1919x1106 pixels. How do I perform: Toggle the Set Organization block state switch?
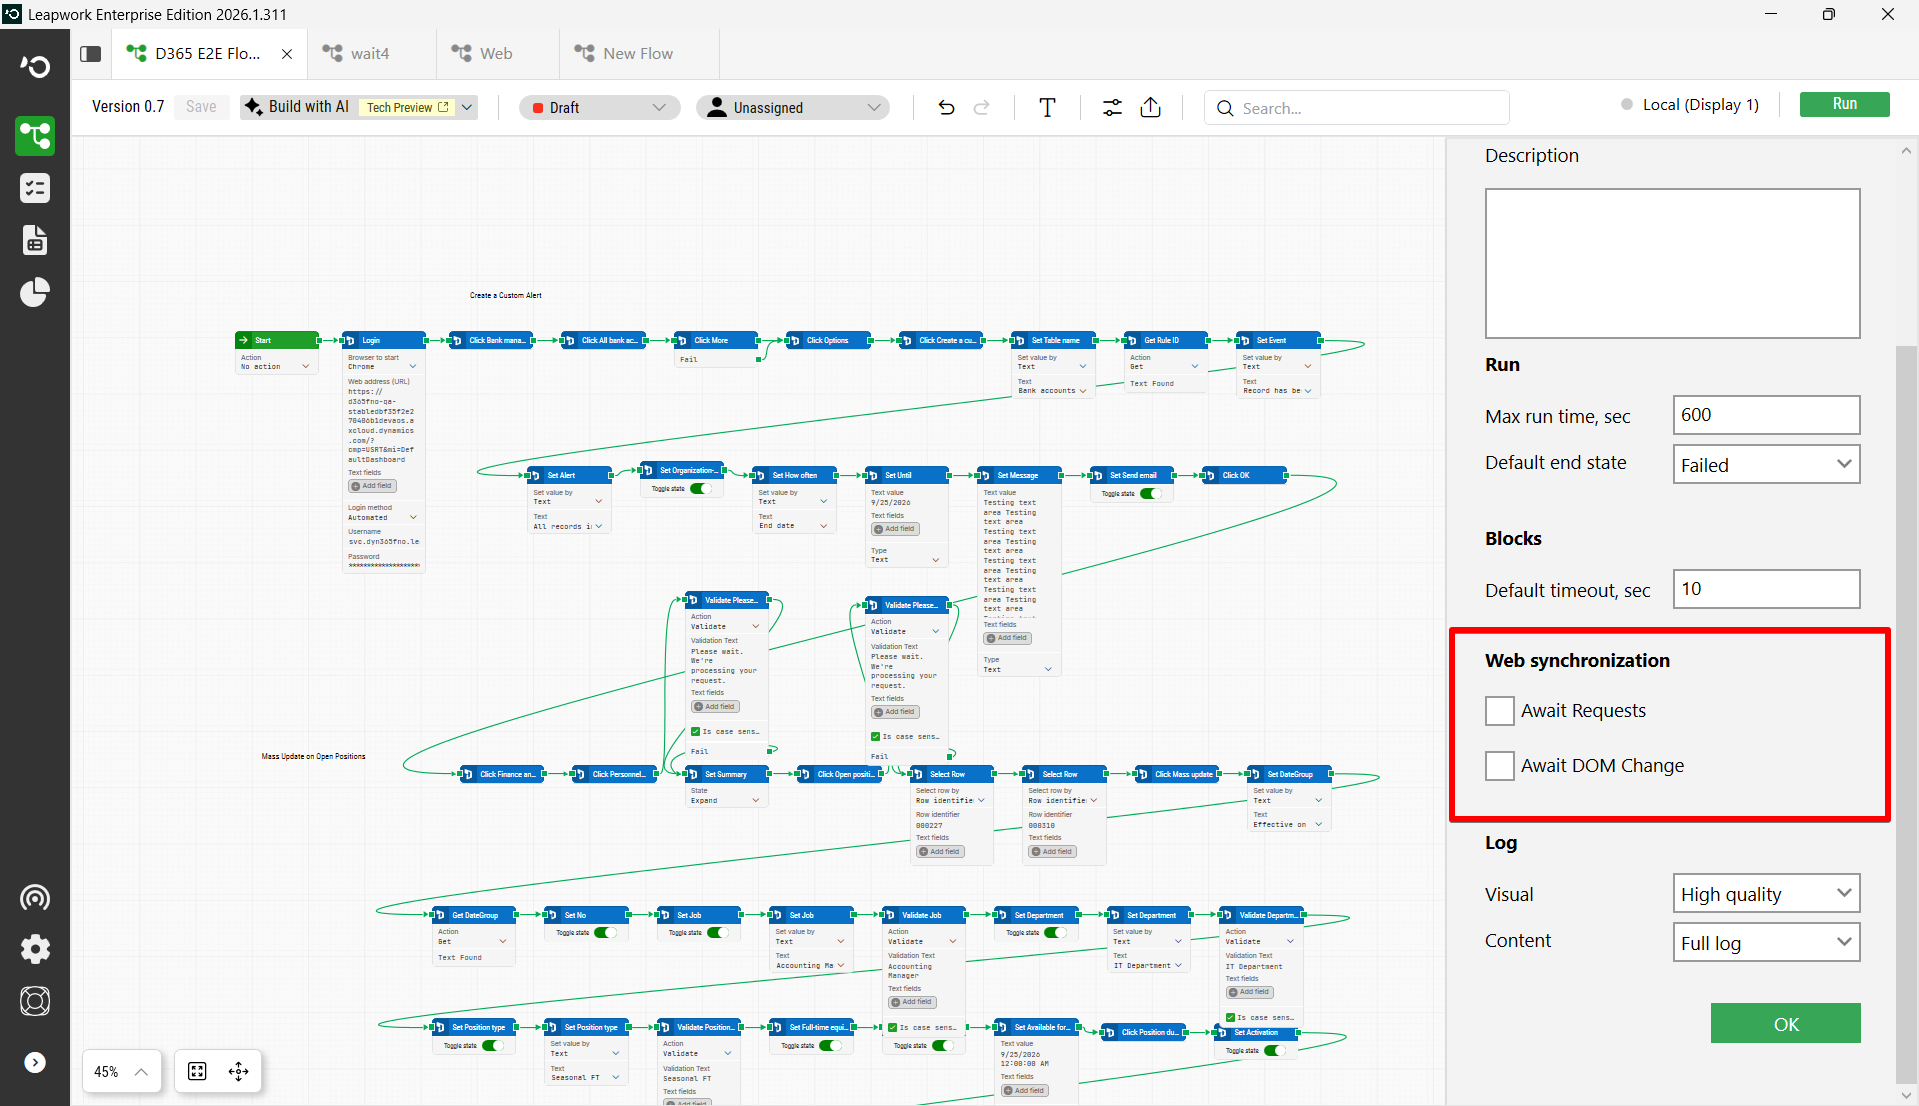(701, 489)
